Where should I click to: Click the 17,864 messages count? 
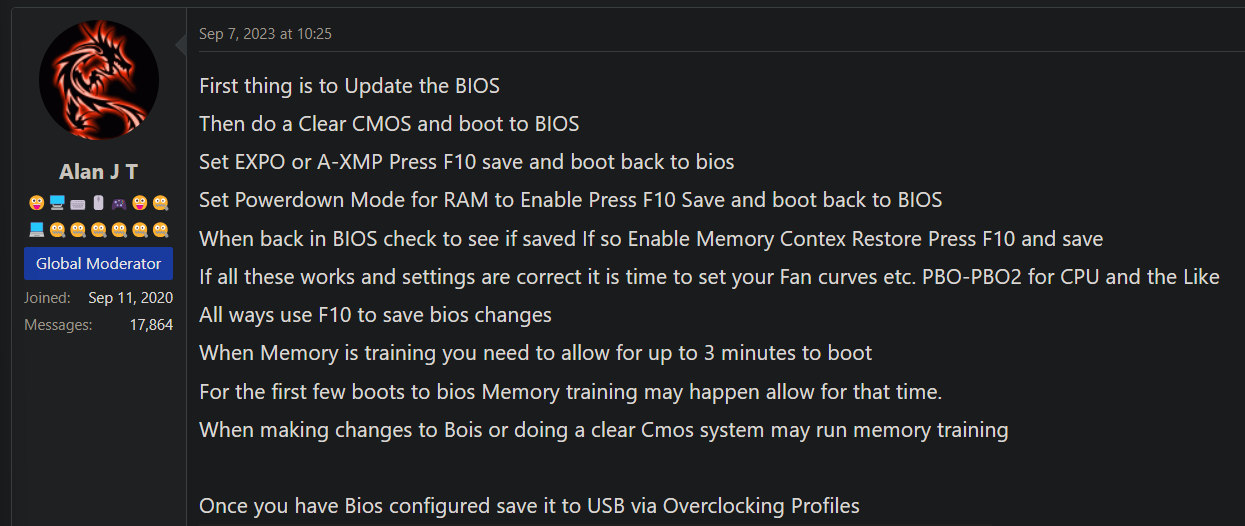[151, 325]
